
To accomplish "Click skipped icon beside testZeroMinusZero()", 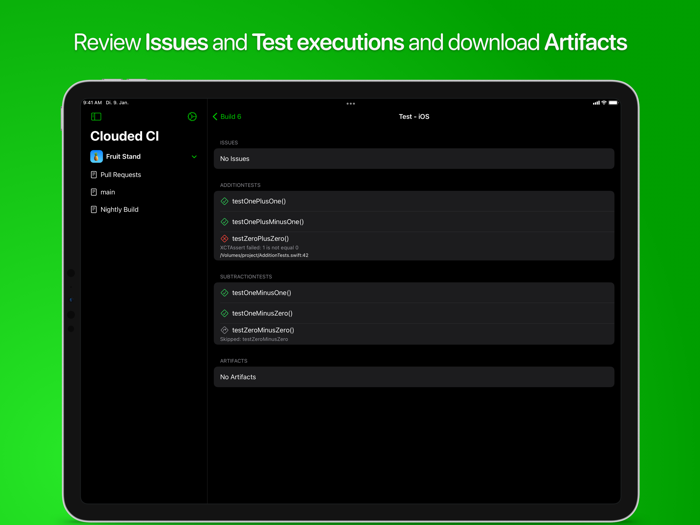I will tap(225, 330).
